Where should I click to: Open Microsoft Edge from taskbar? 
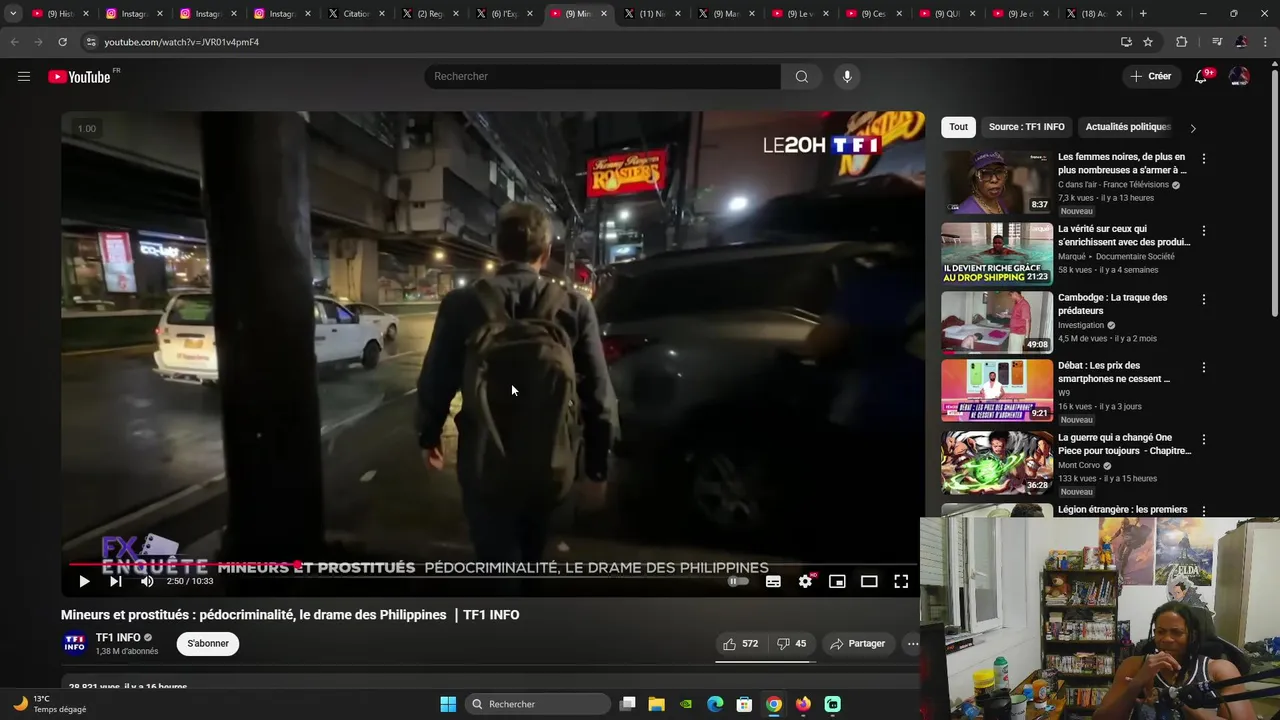click(715, 704)
